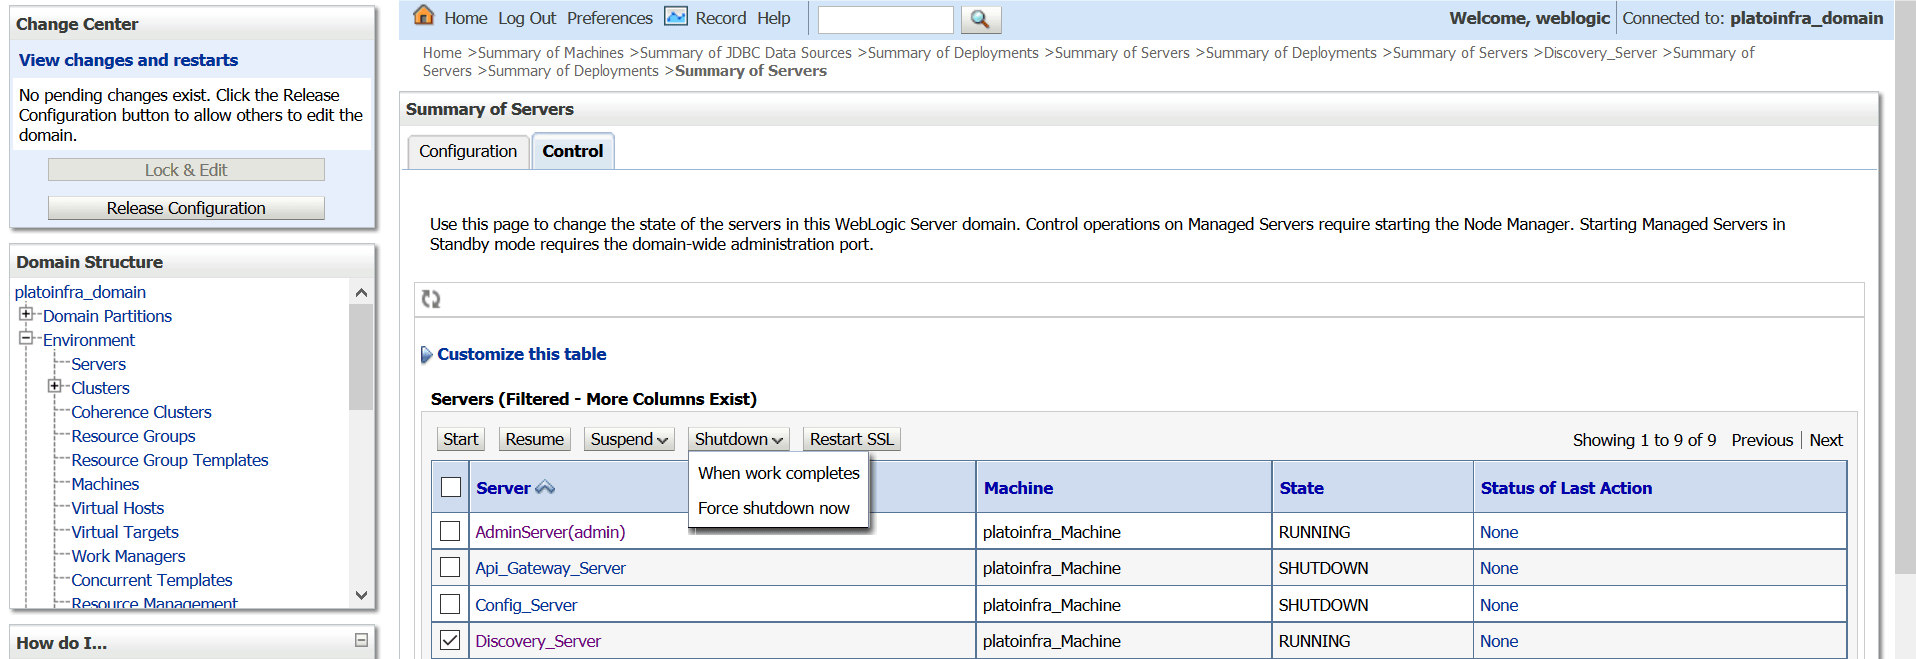This screenshot has width=1916, height=659.
Task: Expand the Domain Partitions tree node
Action: [26, 314]
